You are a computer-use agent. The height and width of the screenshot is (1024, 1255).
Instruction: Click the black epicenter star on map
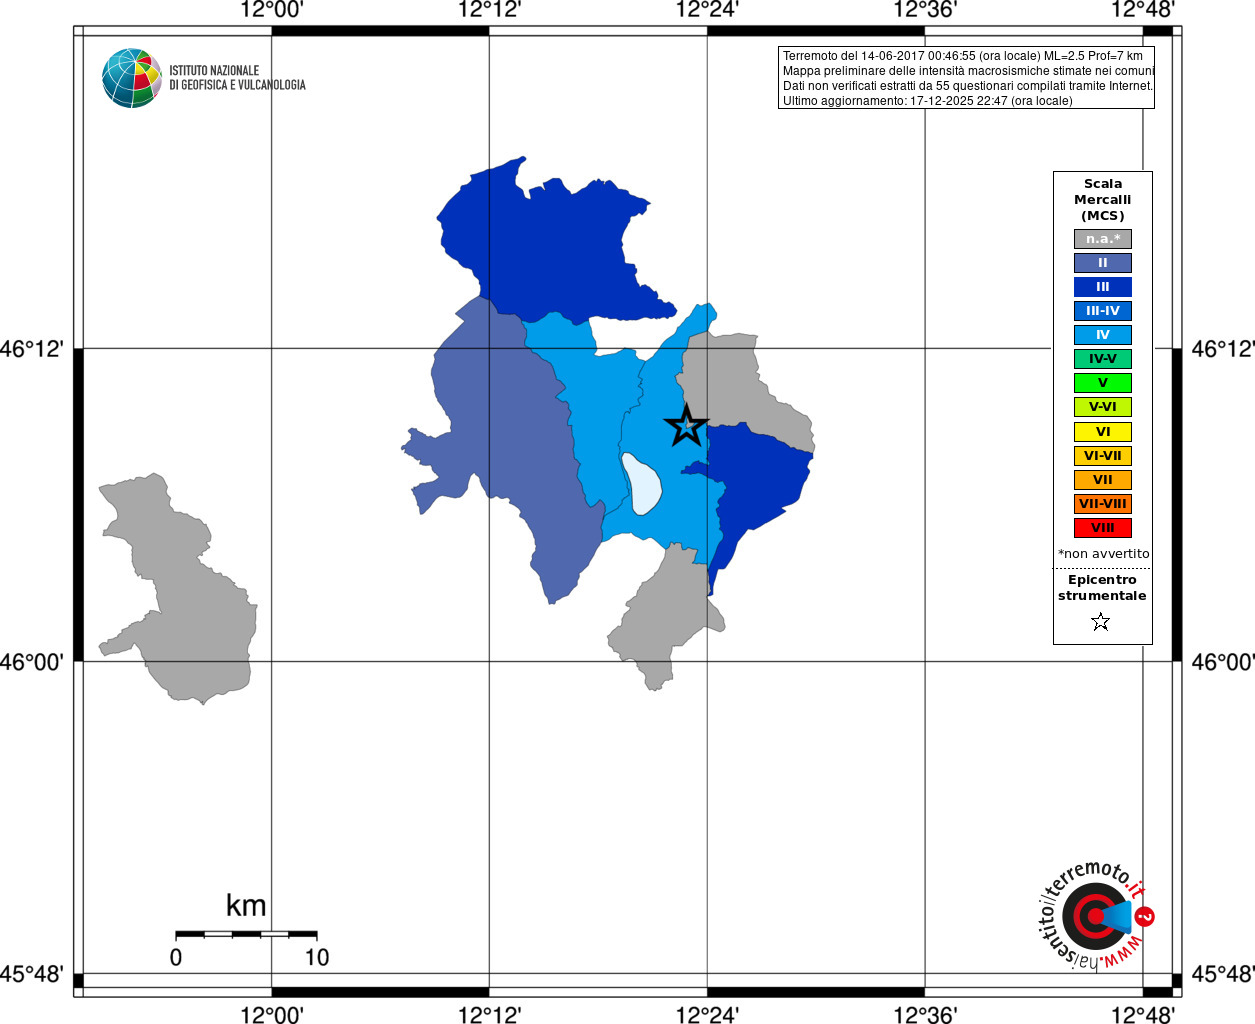pos(687,425)
